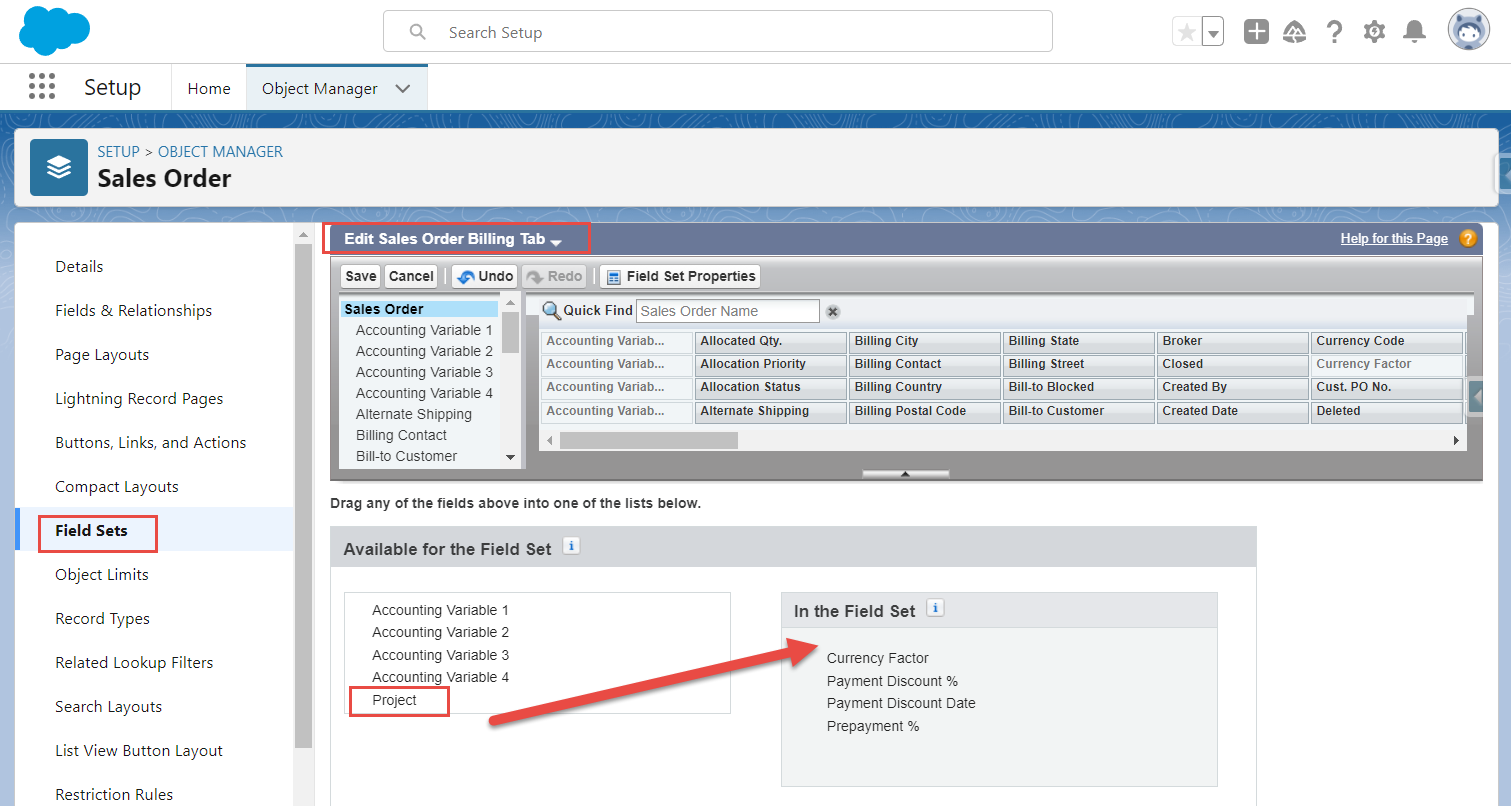This screenshot has height=806, width=1511.
Task: Open Help for this Page link
Action: [1394, 238]
